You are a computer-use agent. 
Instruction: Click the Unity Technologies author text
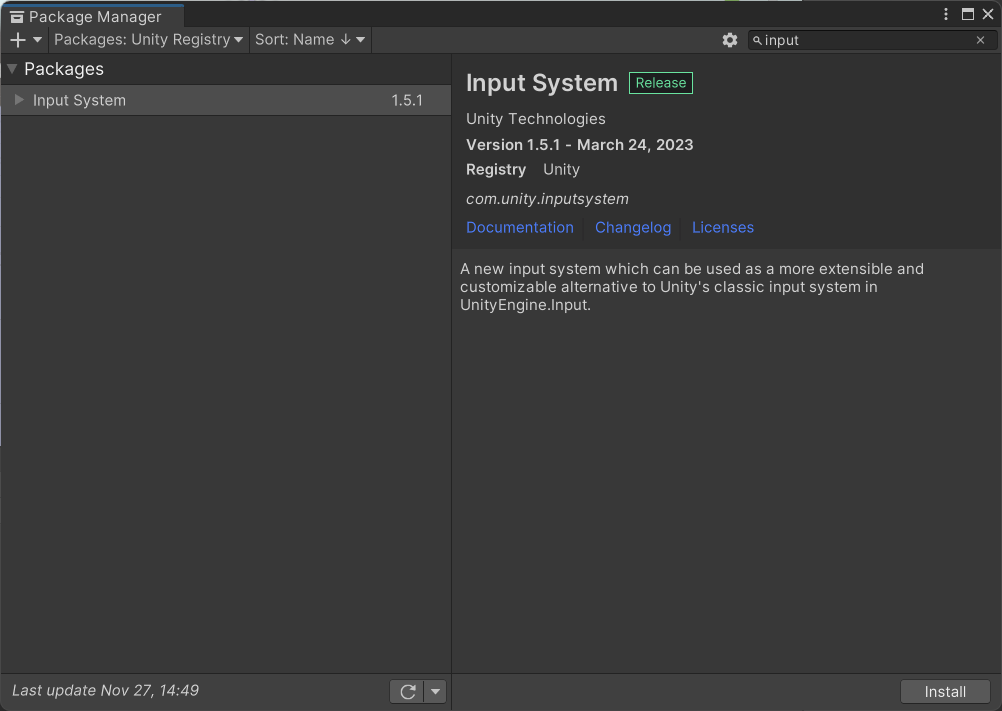536,119
